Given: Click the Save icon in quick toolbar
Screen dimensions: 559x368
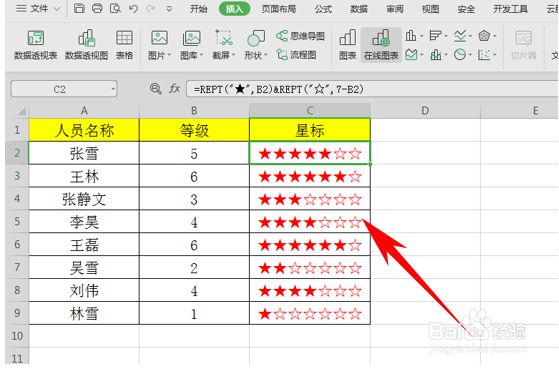Looking at the screenshot, I should click(79, 8).
